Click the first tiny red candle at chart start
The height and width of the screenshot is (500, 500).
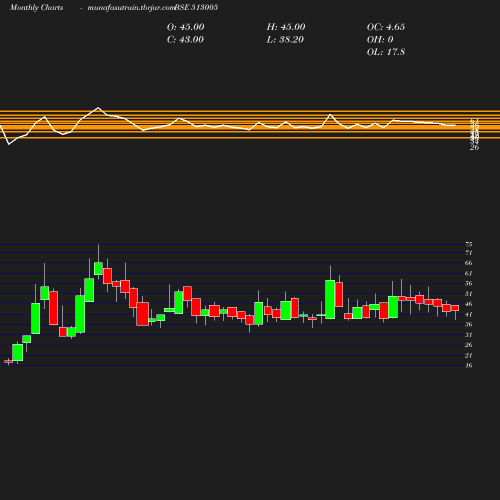(x=8, y=361)
